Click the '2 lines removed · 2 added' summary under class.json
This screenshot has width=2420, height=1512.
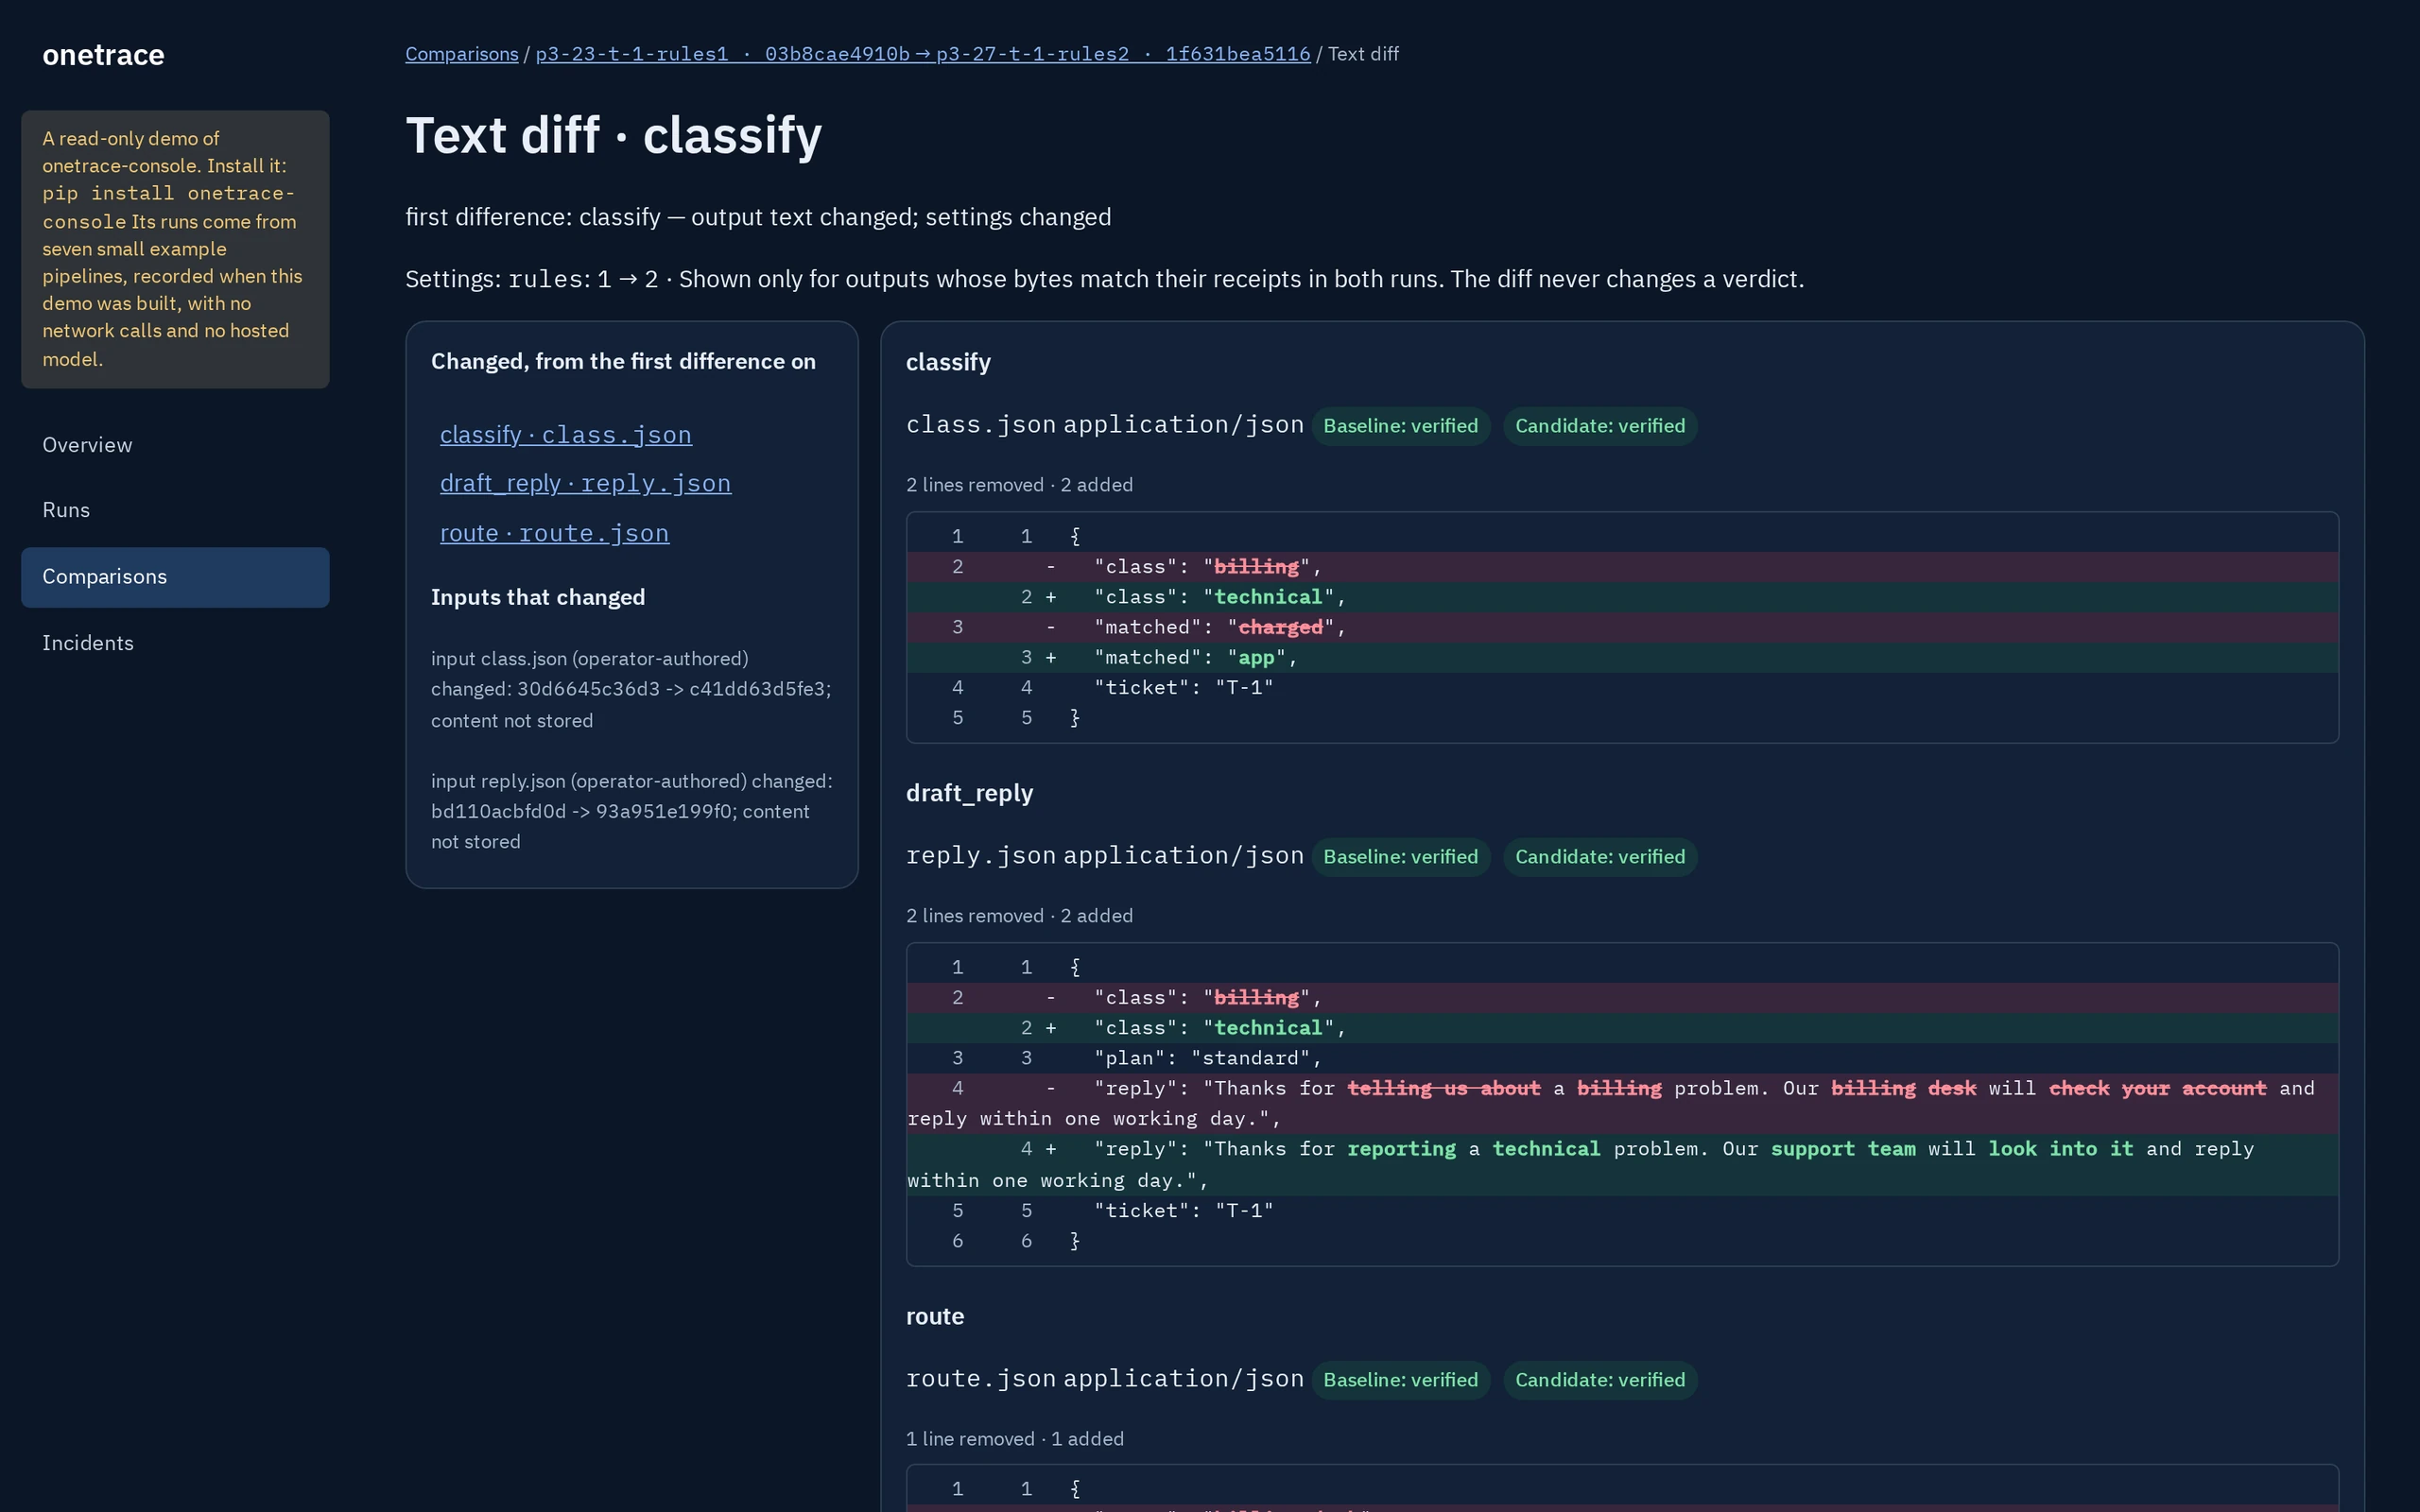(1019, 485)
